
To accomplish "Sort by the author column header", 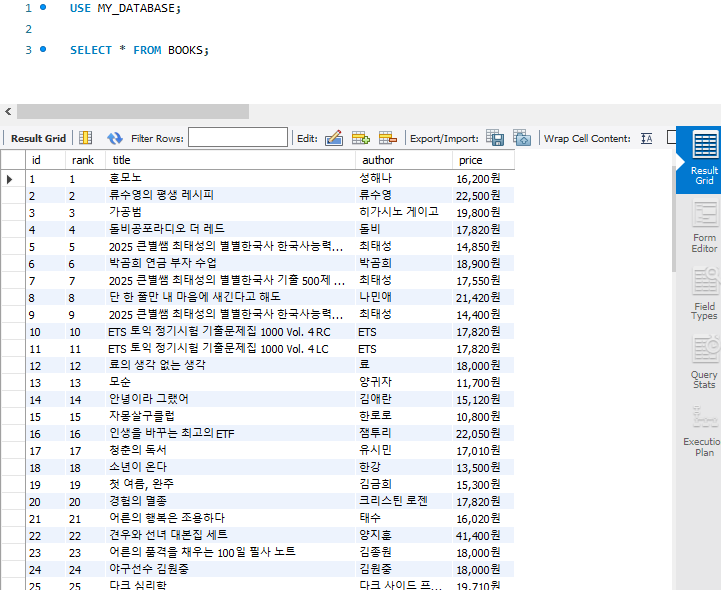I will 404,160.
